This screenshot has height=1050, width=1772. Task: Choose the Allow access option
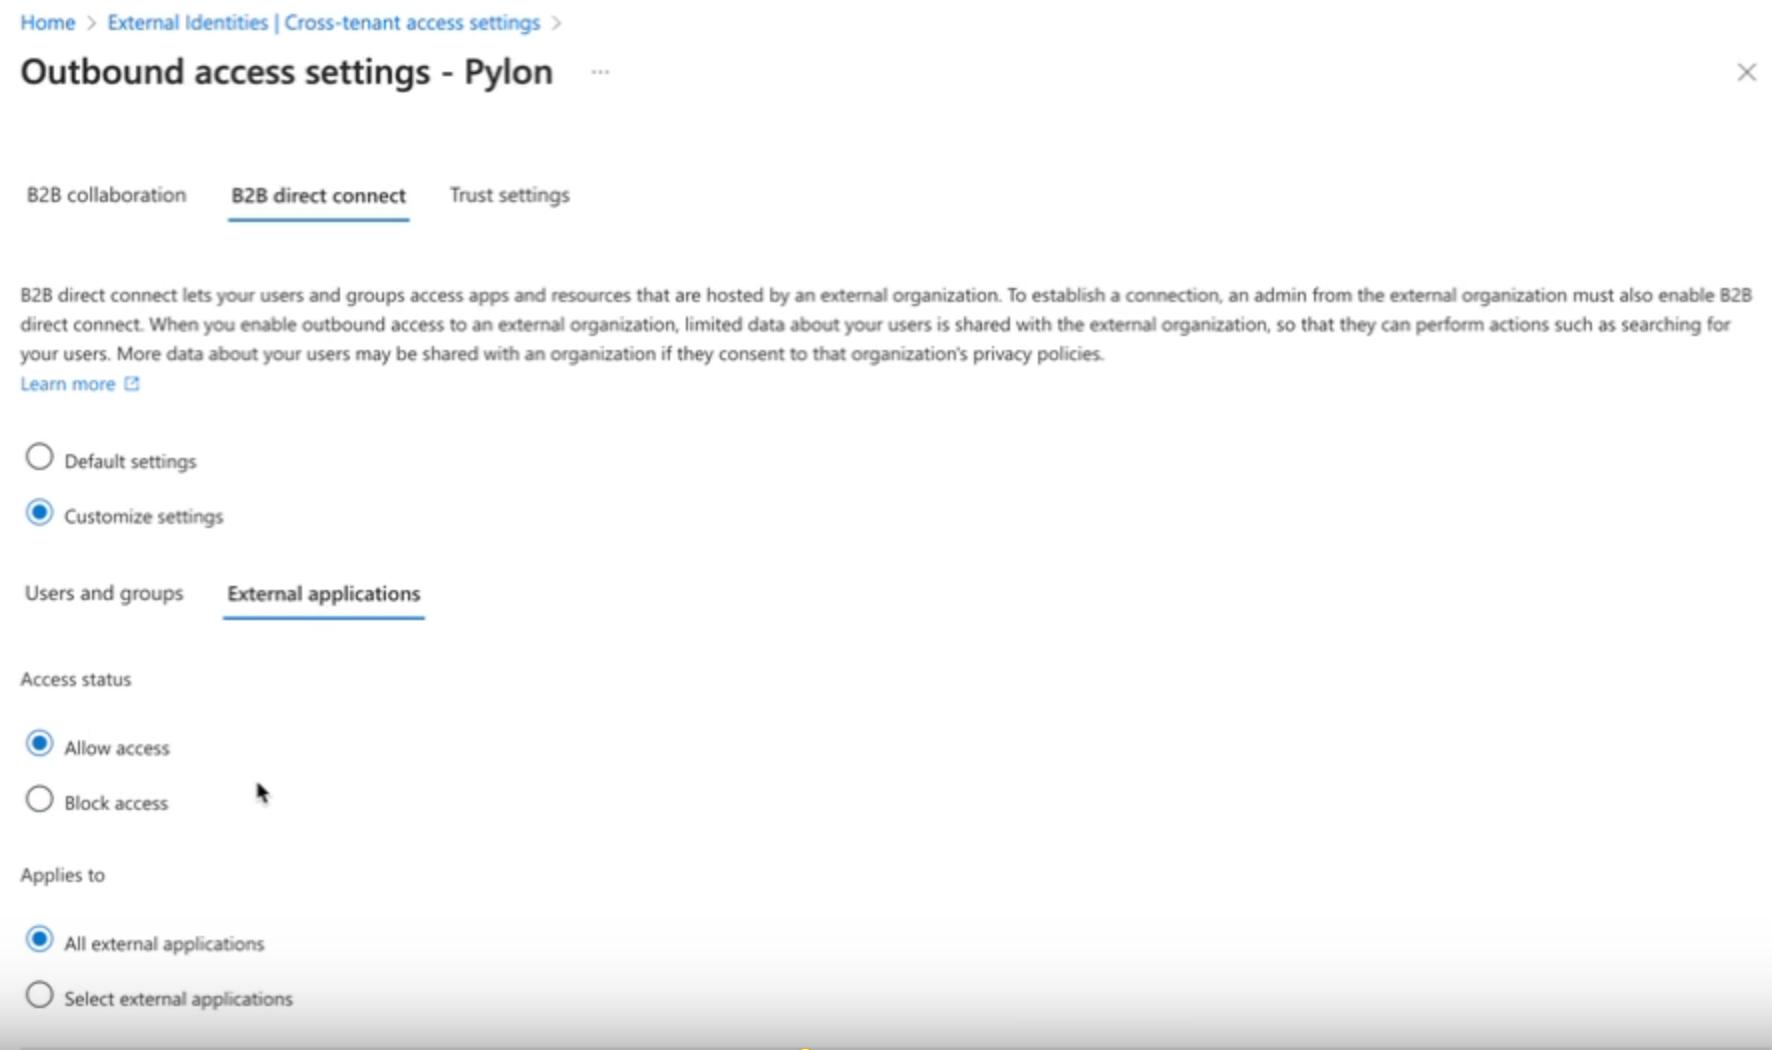coord(39,744)
